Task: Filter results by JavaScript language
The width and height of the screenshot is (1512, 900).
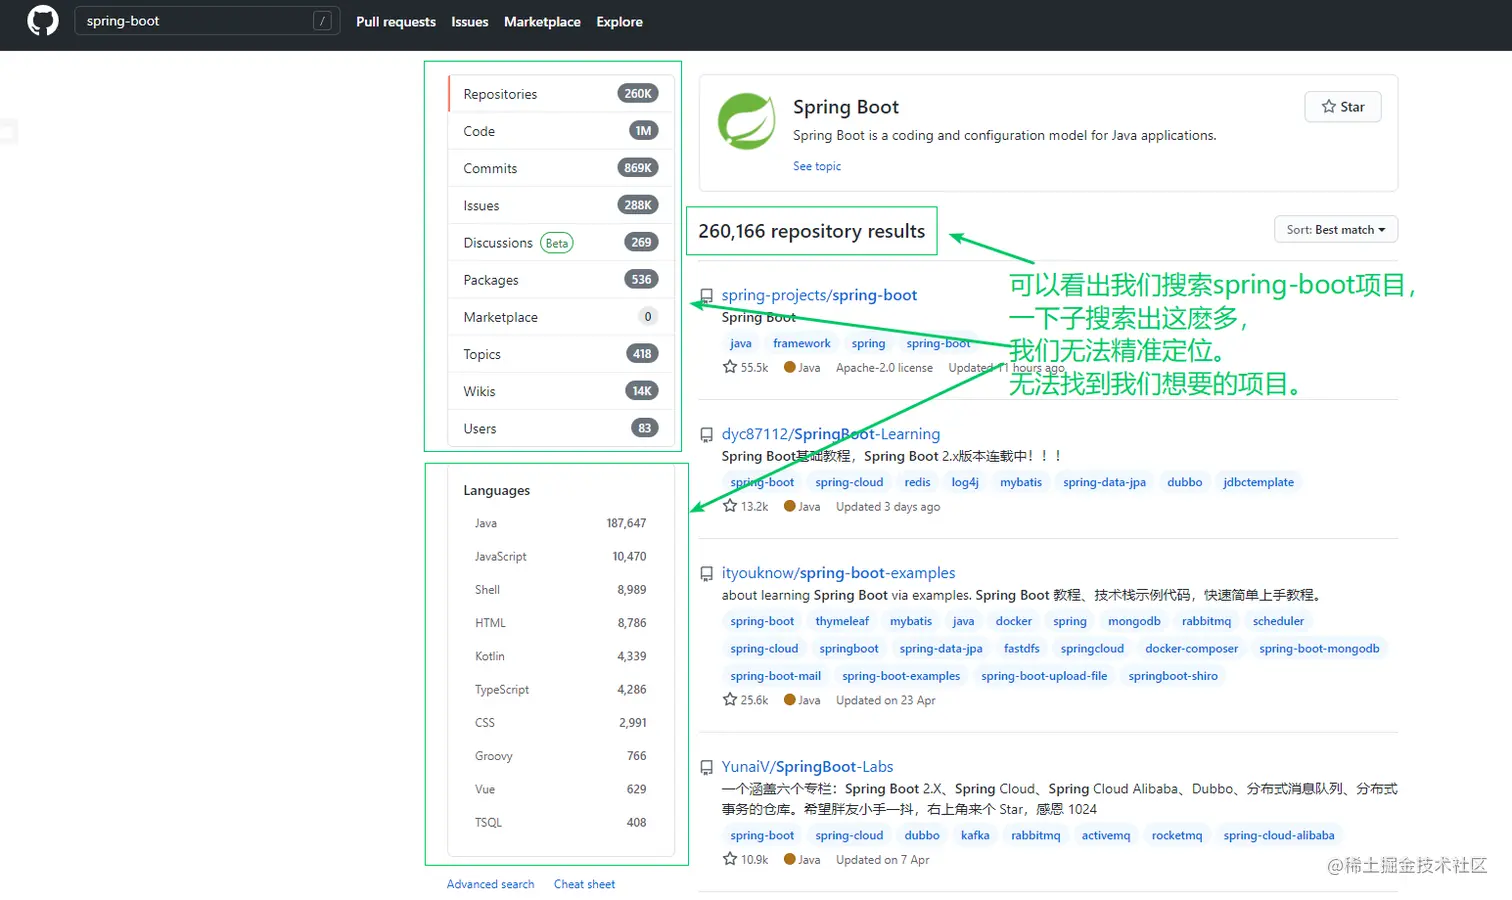Action: coord(561,556)
